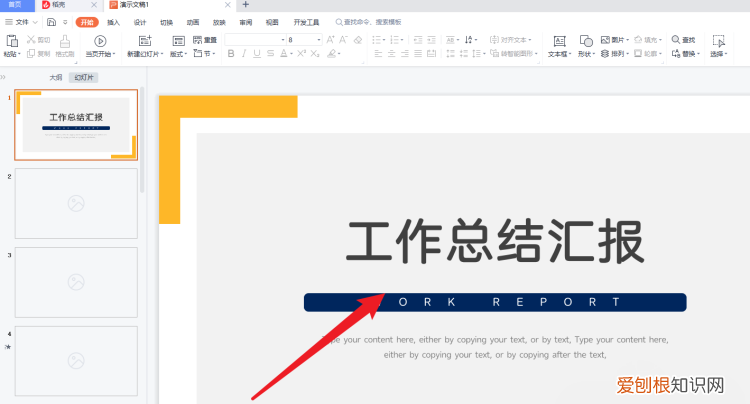Open a new document tab with plus
The image size is (750, 404).
click(245, 5)
